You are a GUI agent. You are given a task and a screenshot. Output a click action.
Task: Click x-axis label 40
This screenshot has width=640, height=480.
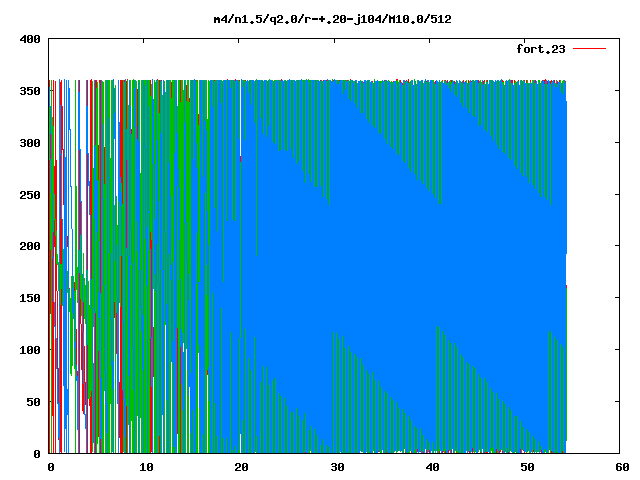[x=432, y=467]
